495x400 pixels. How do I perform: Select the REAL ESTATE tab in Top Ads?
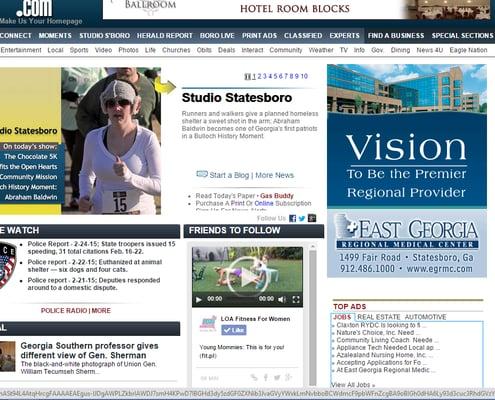click(x=379, y=317)
